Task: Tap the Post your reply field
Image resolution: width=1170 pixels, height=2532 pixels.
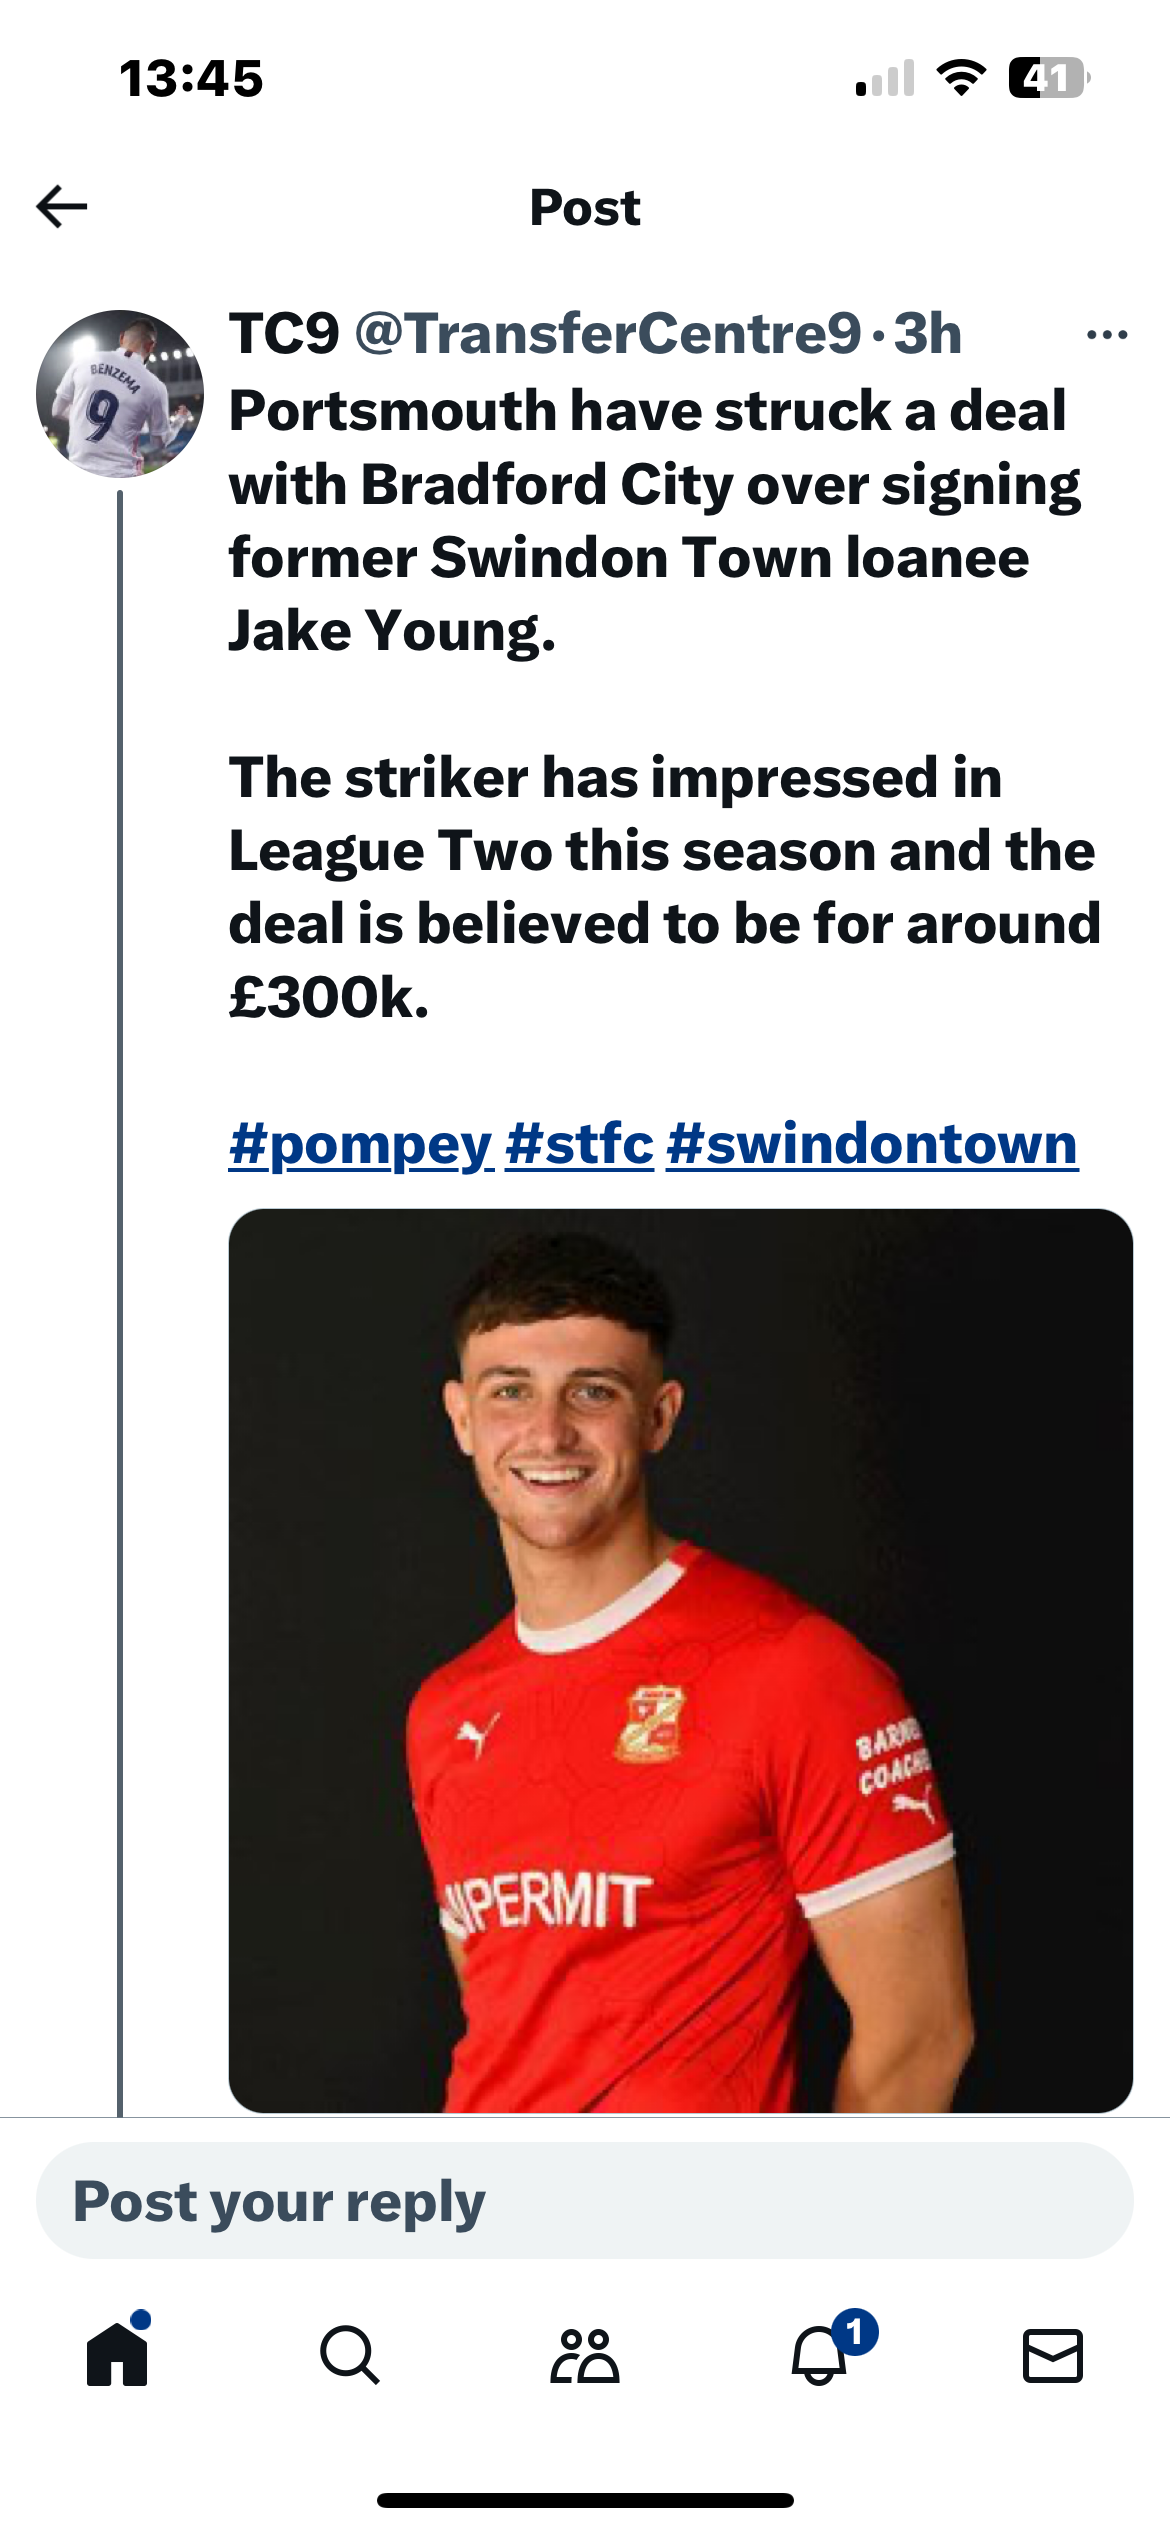Action: [x=585, y=2200]
